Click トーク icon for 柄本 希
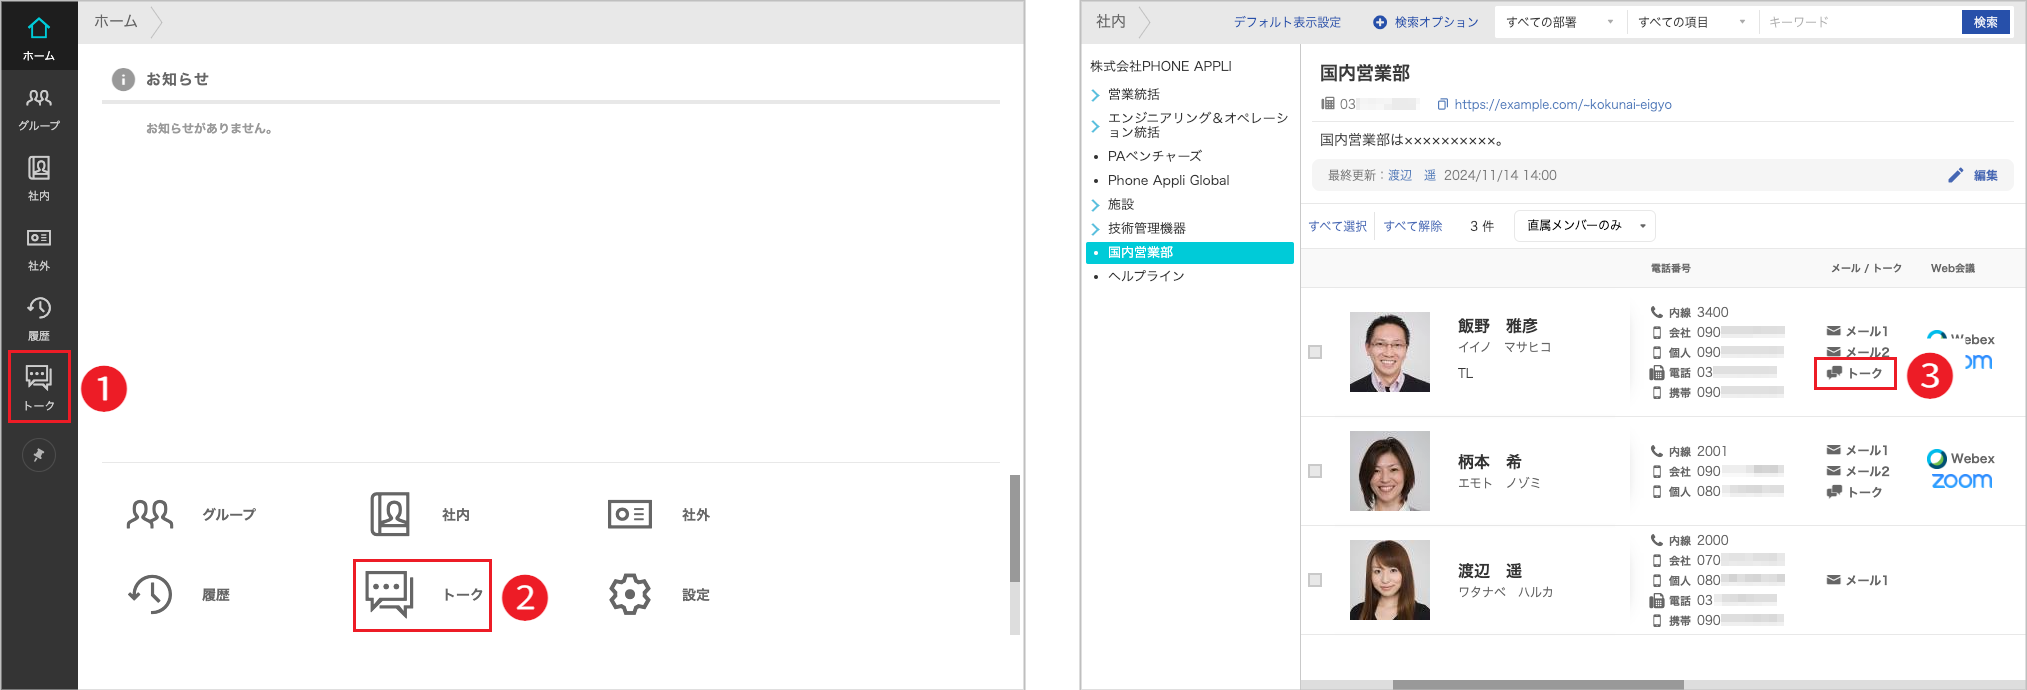The image size is (2027, 690). [1834, 492]
